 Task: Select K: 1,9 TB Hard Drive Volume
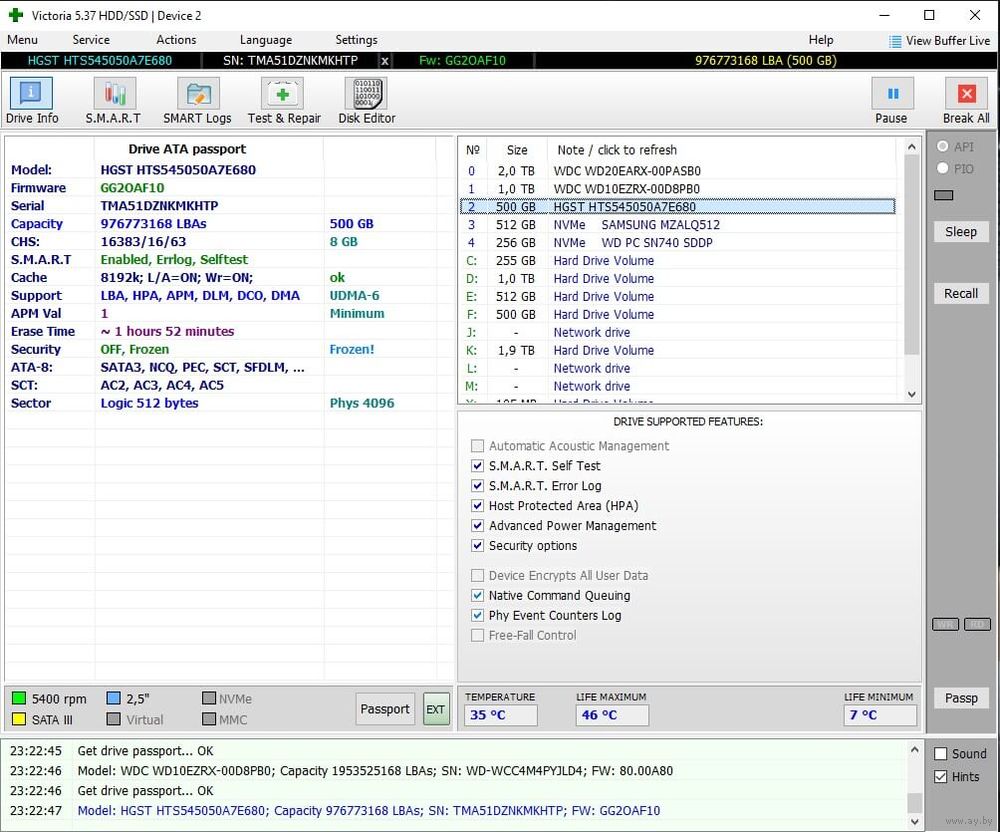click(x=677, y=350)
